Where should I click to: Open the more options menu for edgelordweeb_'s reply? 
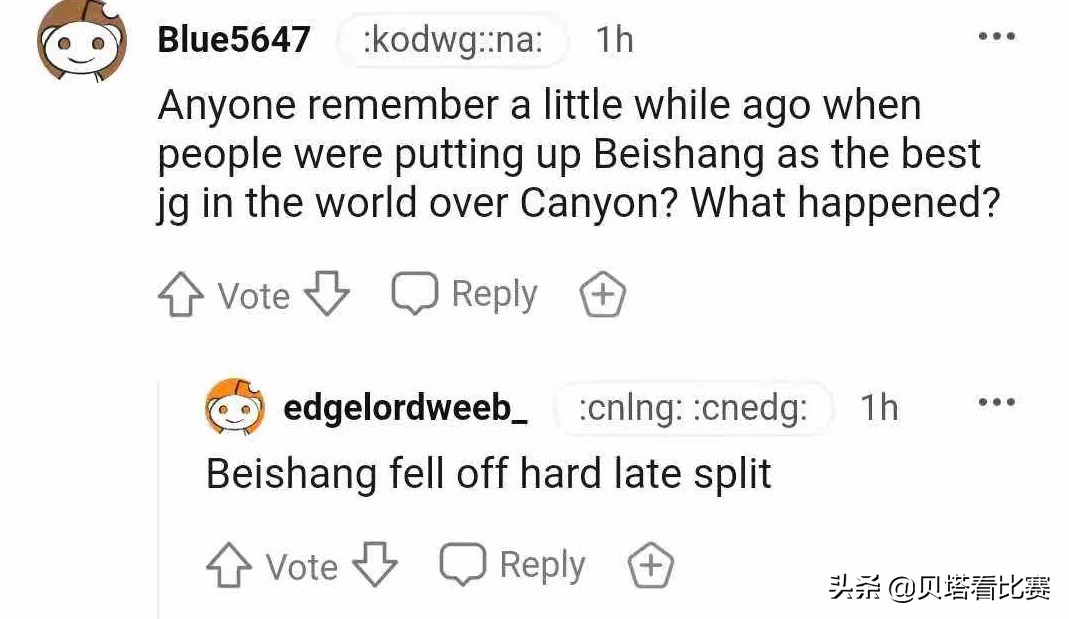coord(996,403)
